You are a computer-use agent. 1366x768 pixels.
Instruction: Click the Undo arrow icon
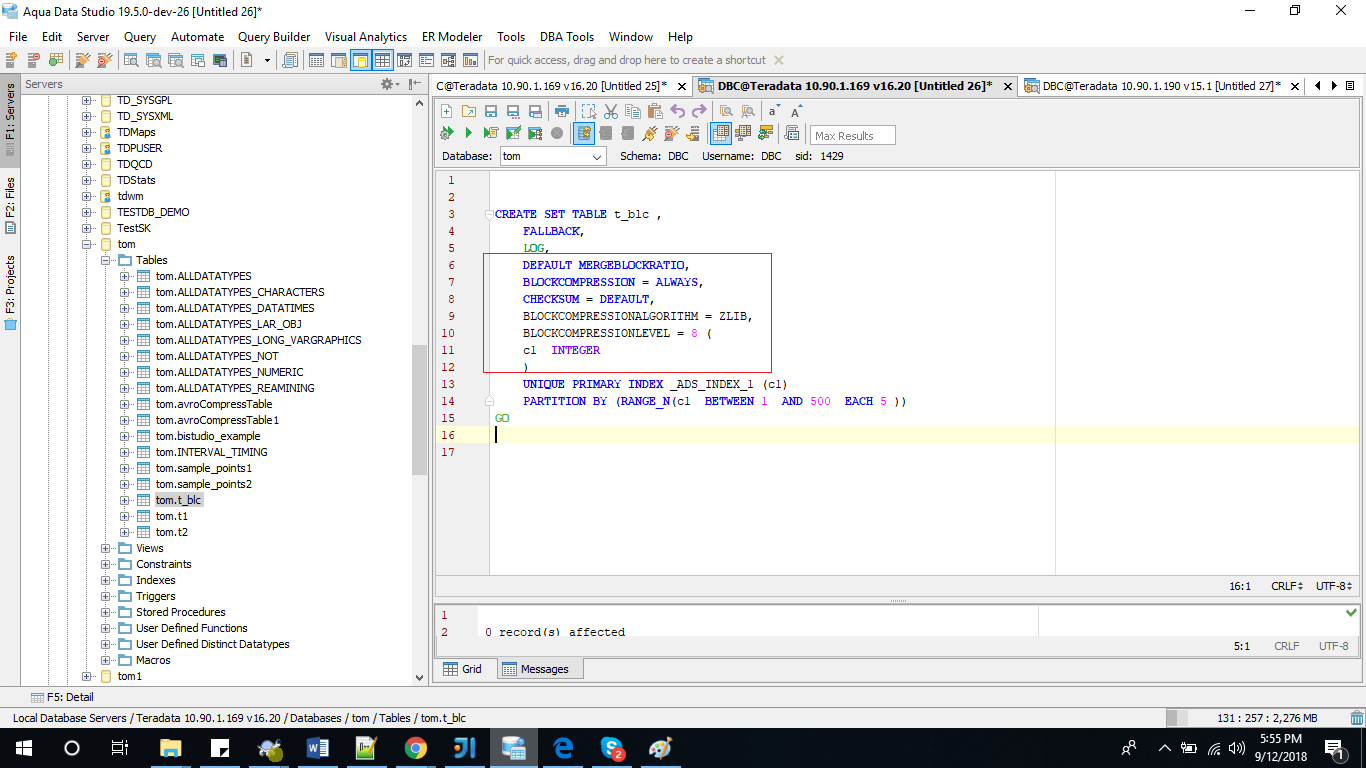pyautogui.click(x=678, y=111)
